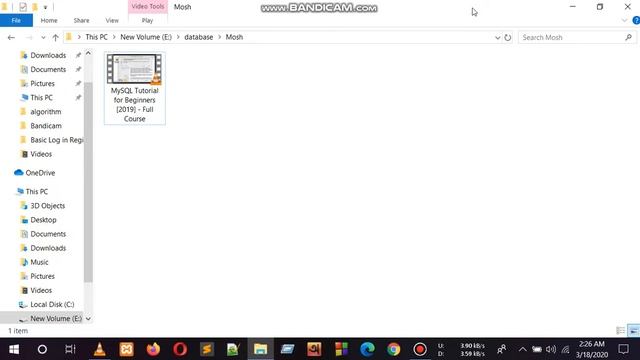Select OneDrive in the navigation pane
640x360 pixels.
(40, 173)
